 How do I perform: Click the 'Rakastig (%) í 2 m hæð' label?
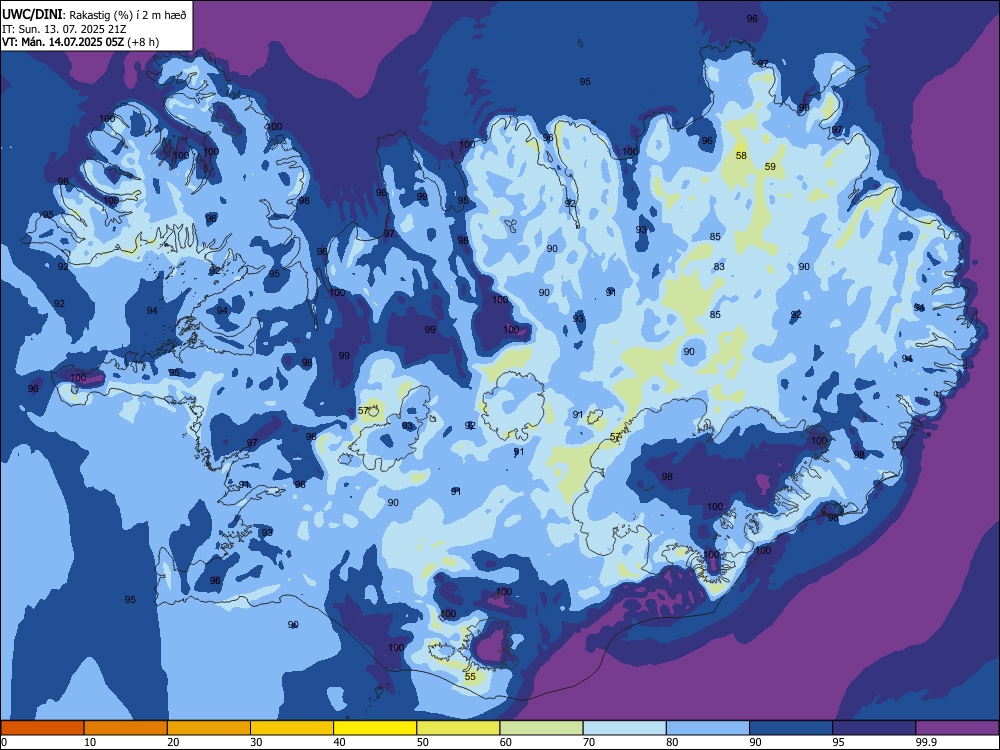(x=128, y=15)
